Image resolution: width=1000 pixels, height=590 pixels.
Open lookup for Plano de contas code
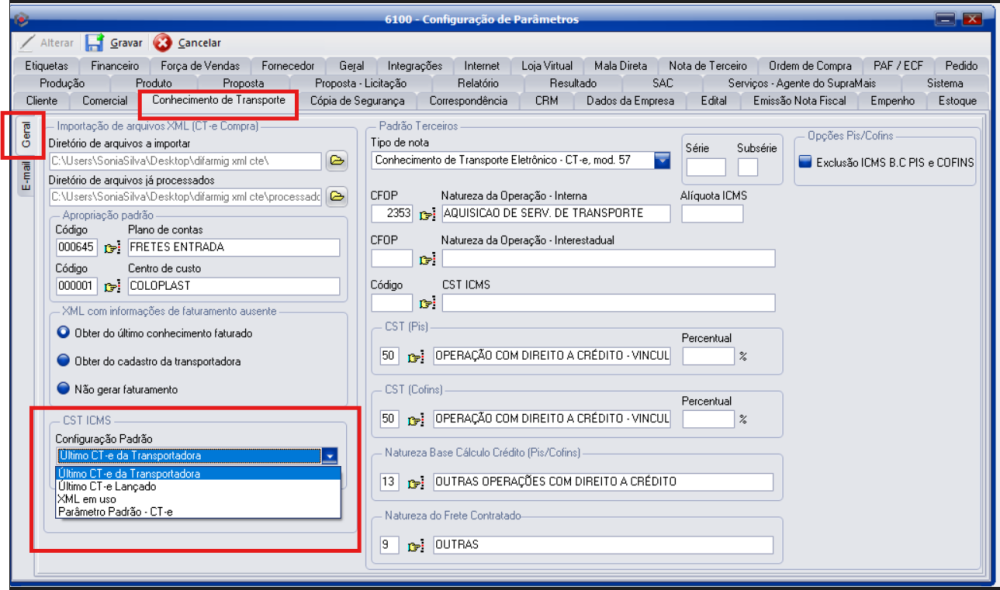[x=112, y=248]
